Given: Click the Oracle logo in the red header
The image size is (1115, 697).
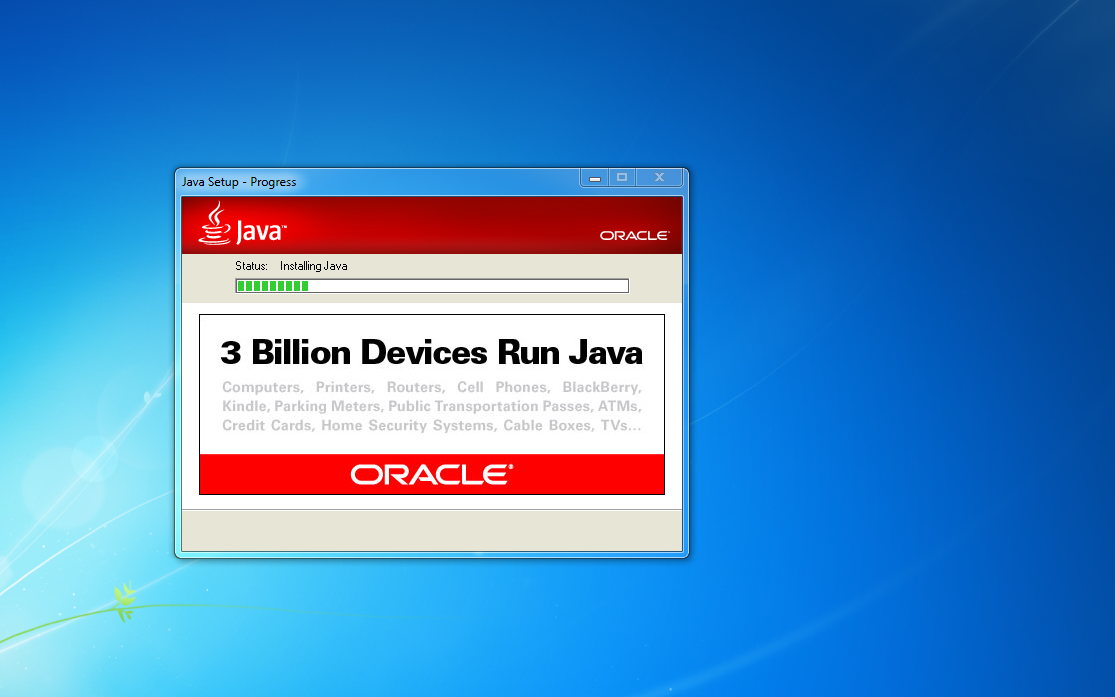Looking at the screenshot, I should coord(634,235).
